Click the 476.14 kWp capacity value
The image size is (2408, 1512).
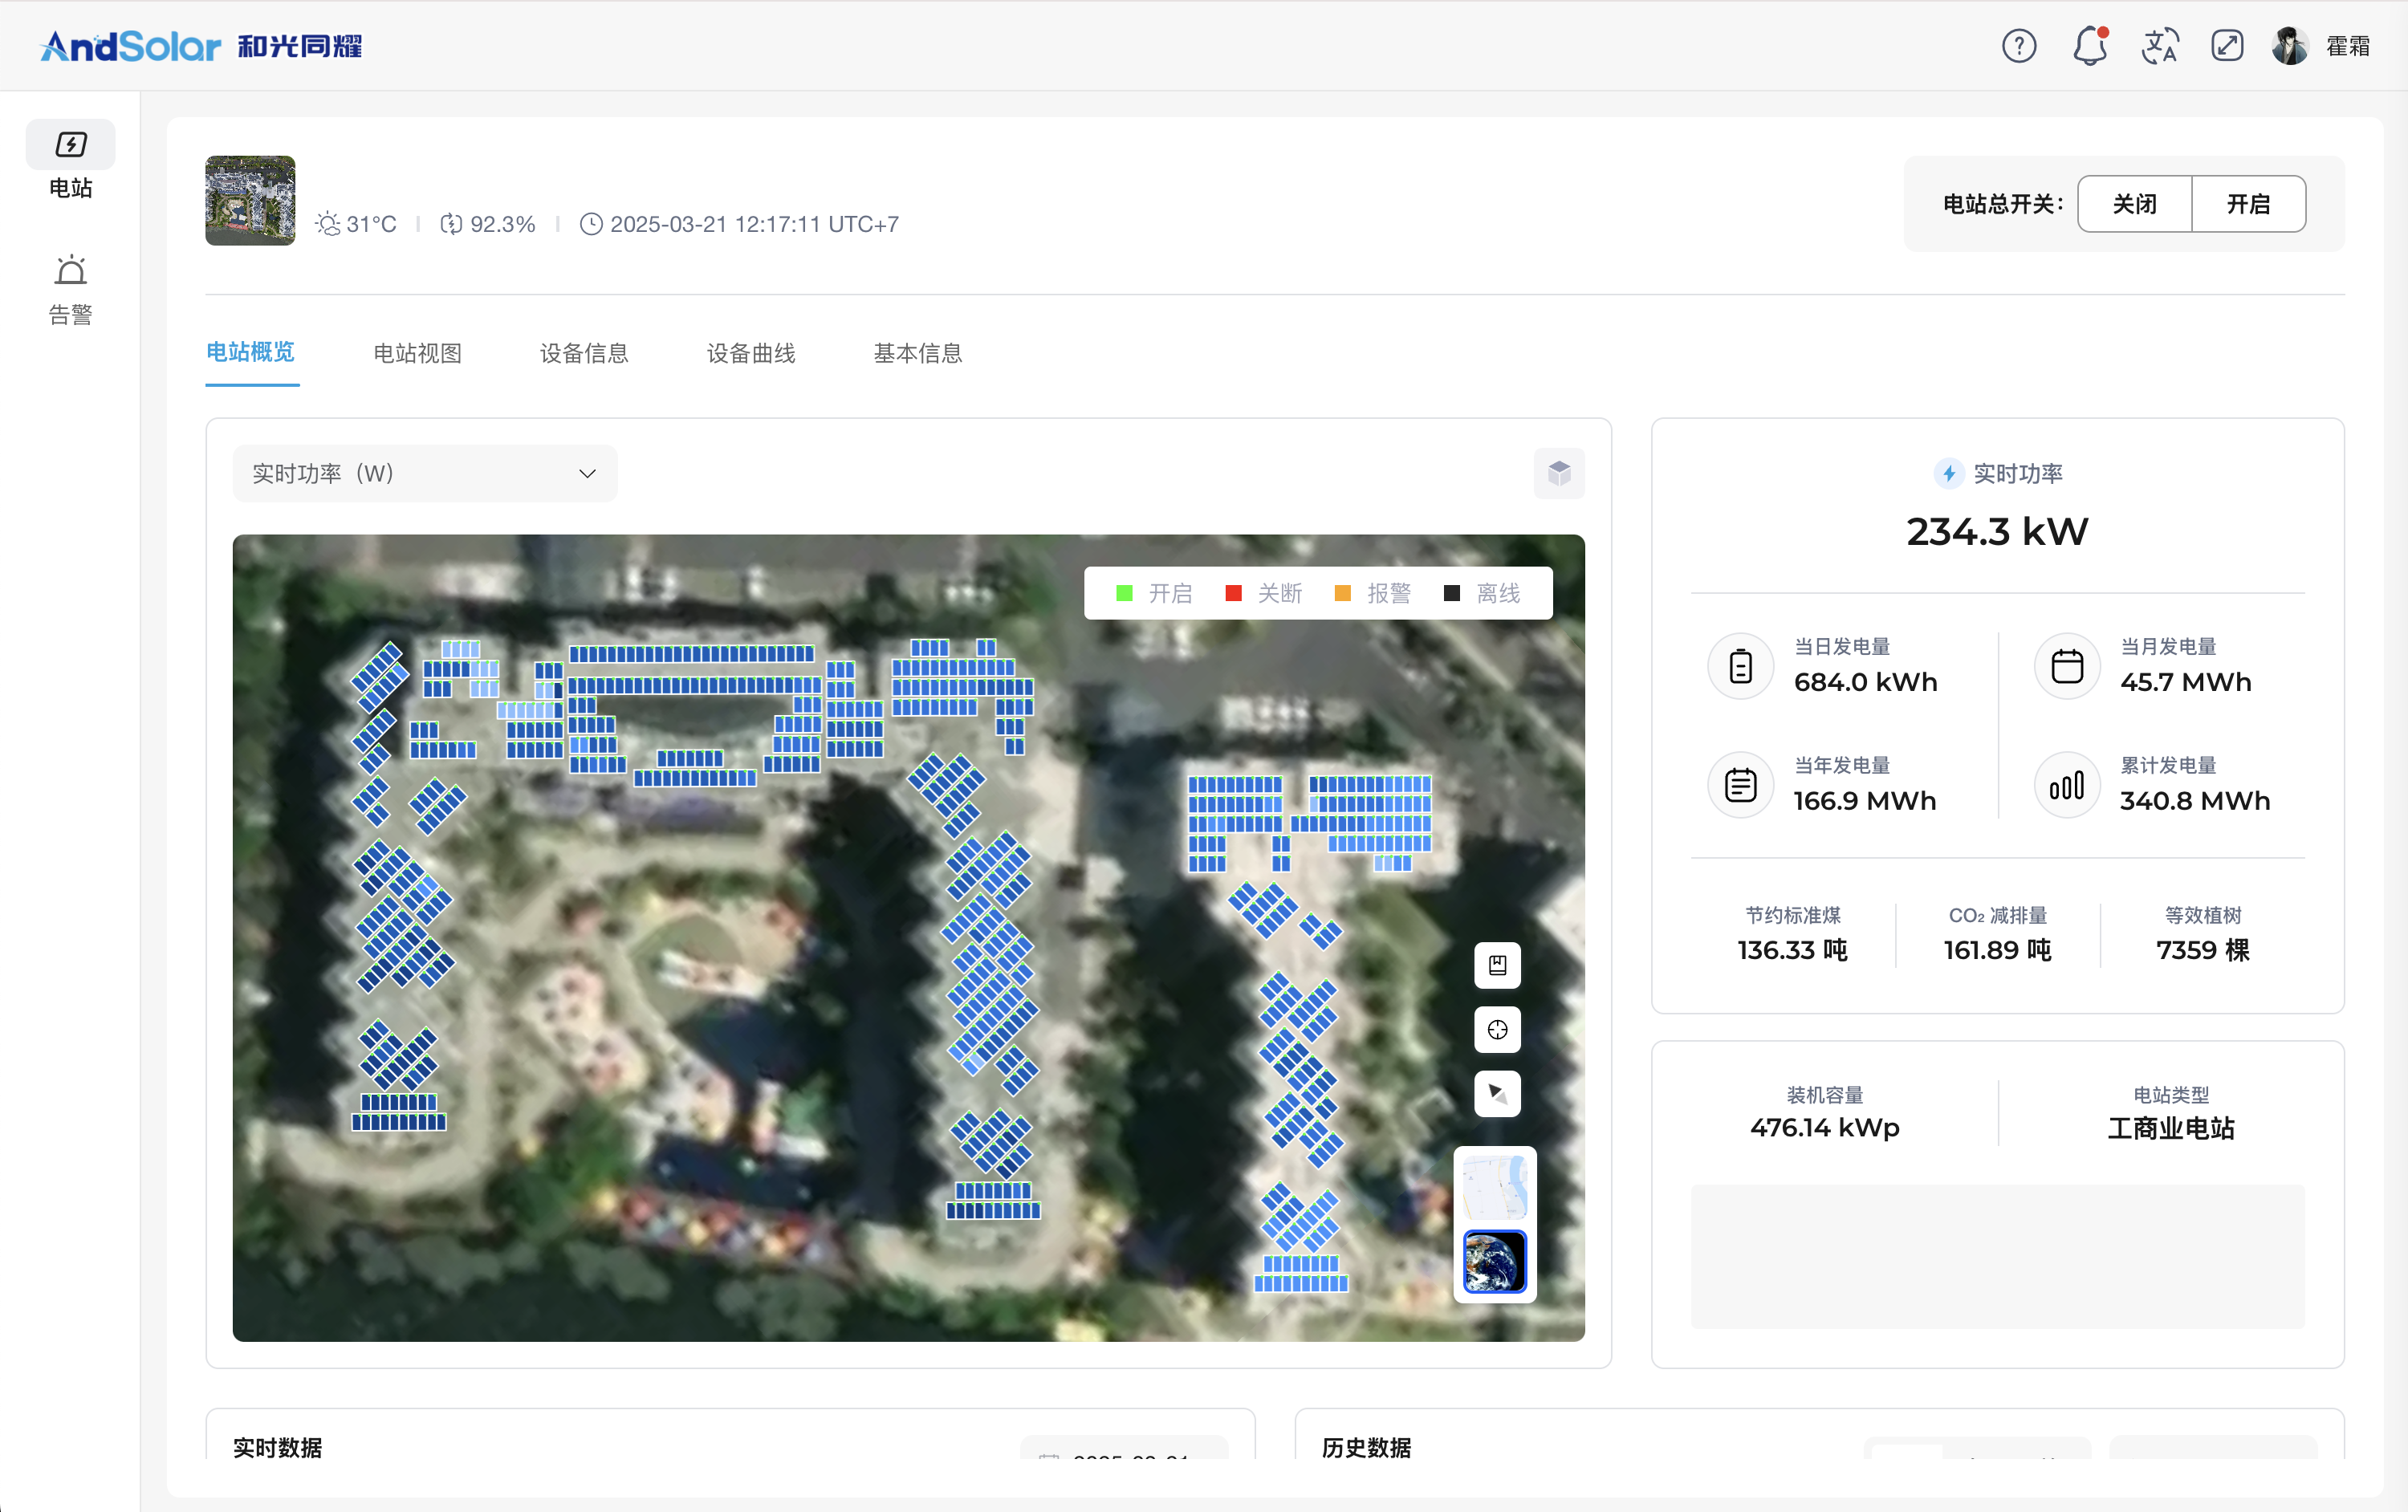tap(1825, 1128)
